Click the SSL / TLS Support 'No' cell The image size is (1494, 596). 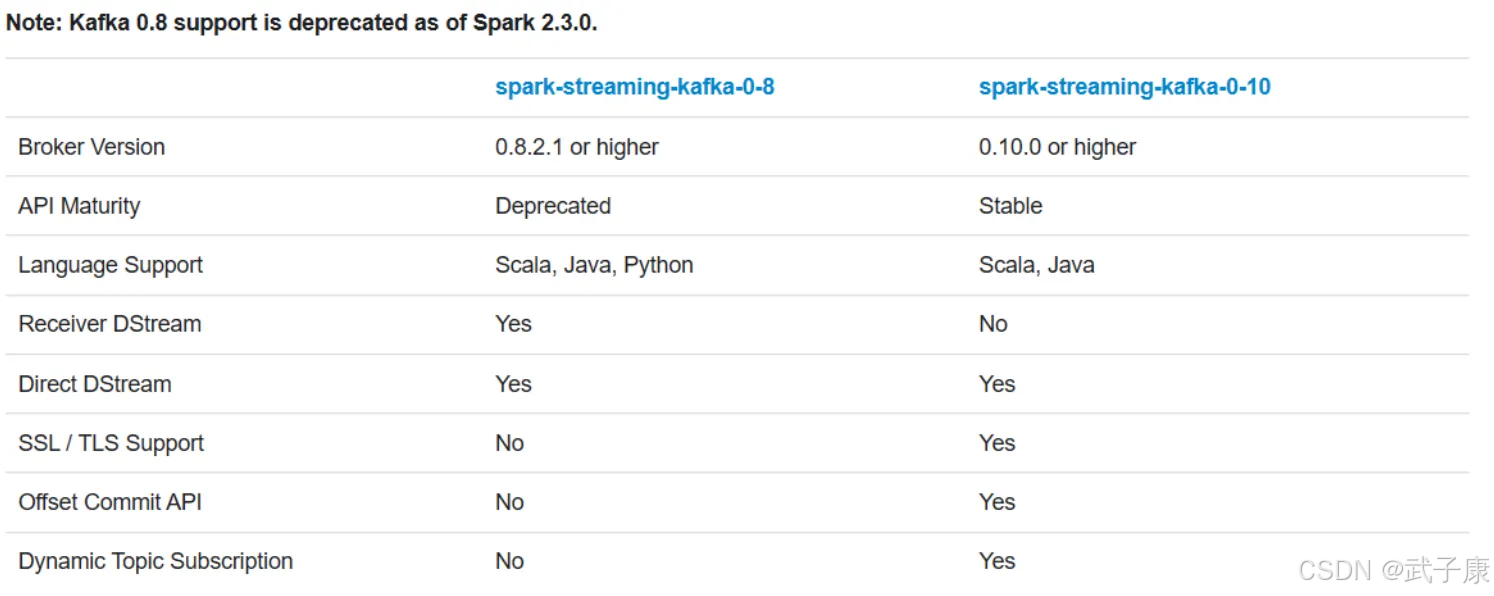(509, 443)
